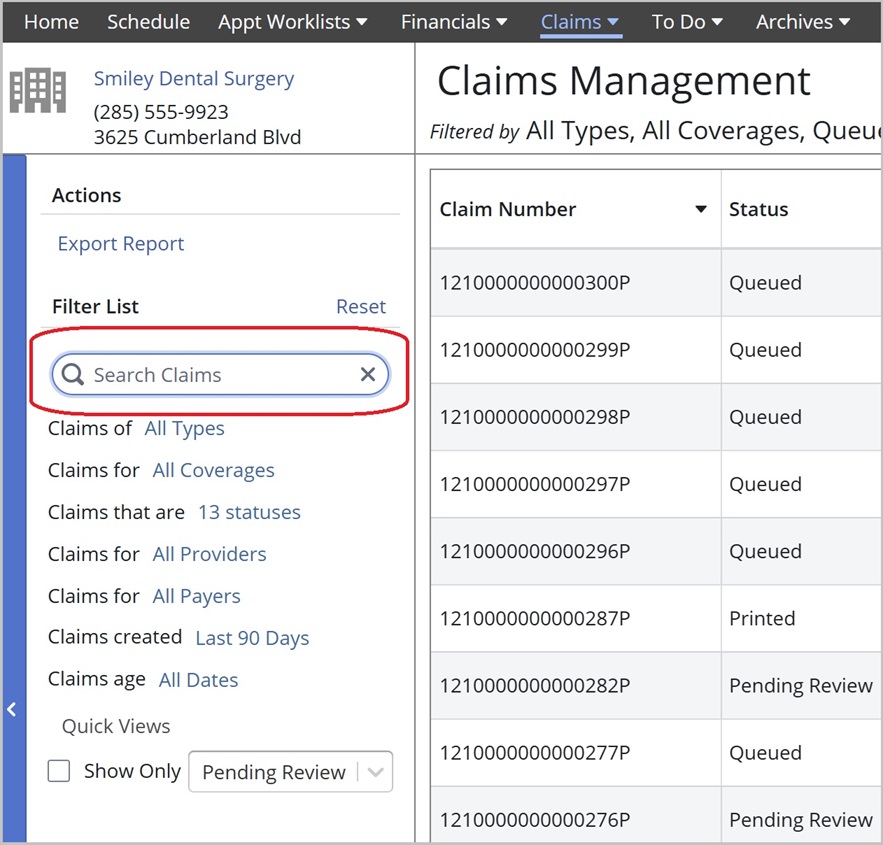Expand the Financials dropdown menu
The image size is (883, 845).
tap(454, 22)
